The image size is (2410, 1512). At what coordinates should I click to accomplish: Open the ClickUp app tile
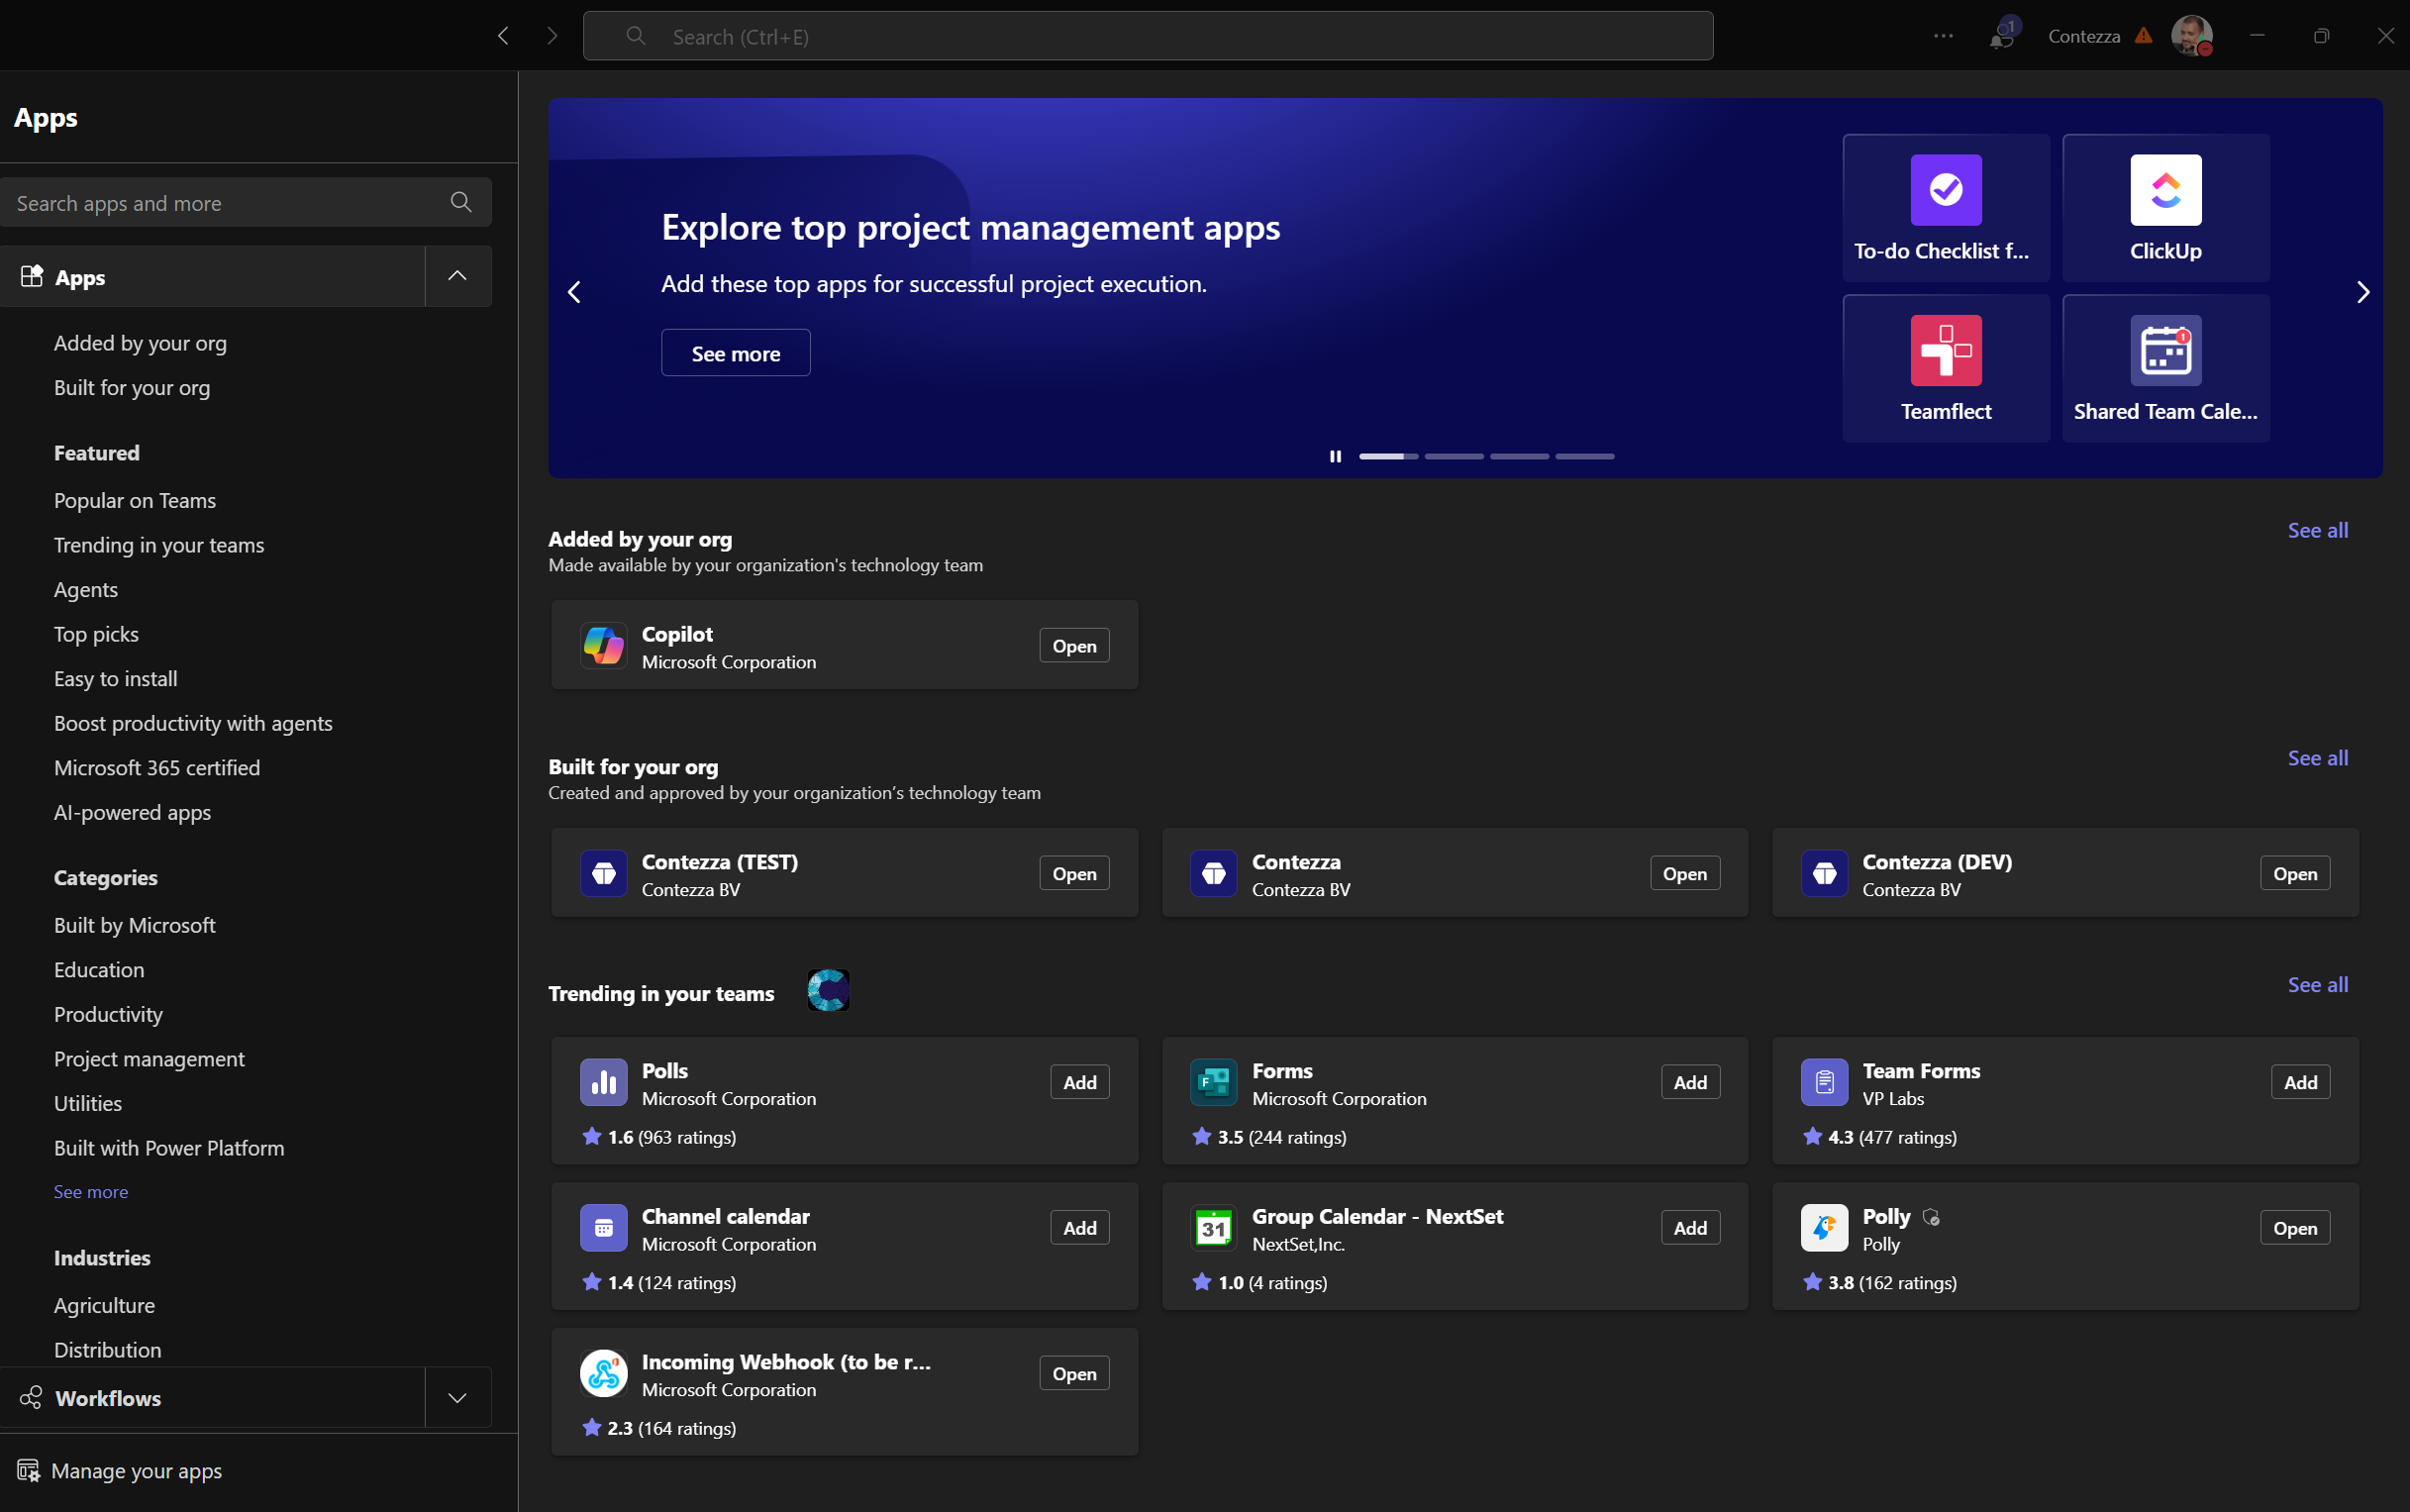(2165, 208)
